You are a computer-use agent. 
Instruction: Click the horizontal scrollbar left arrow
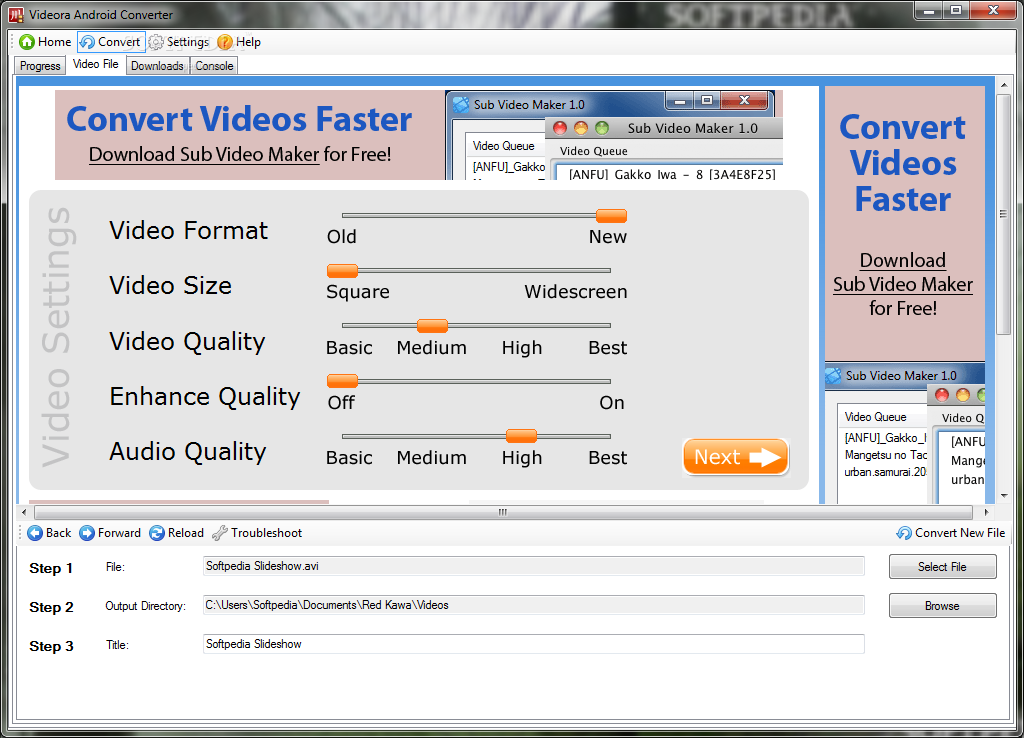(24, 512)
